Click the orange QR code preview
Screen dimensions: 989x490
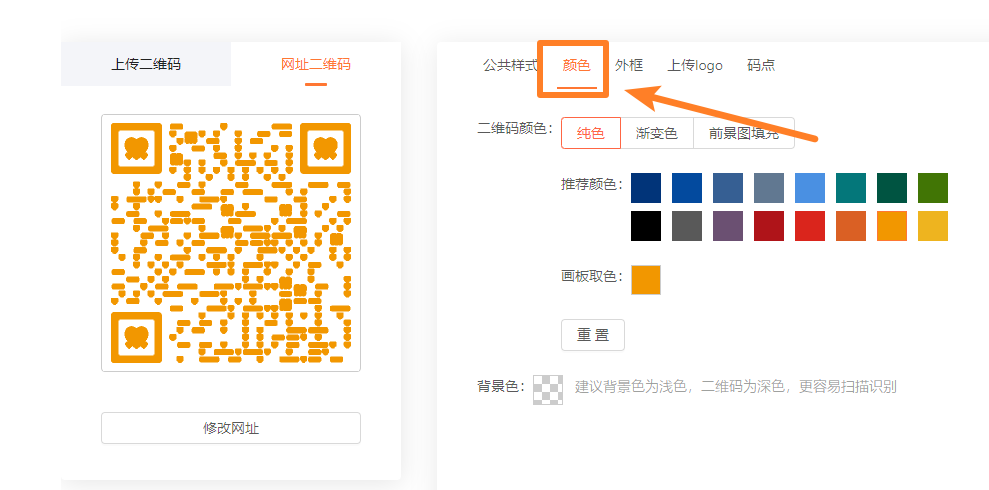pyautogui.click(x=231, y=243)
